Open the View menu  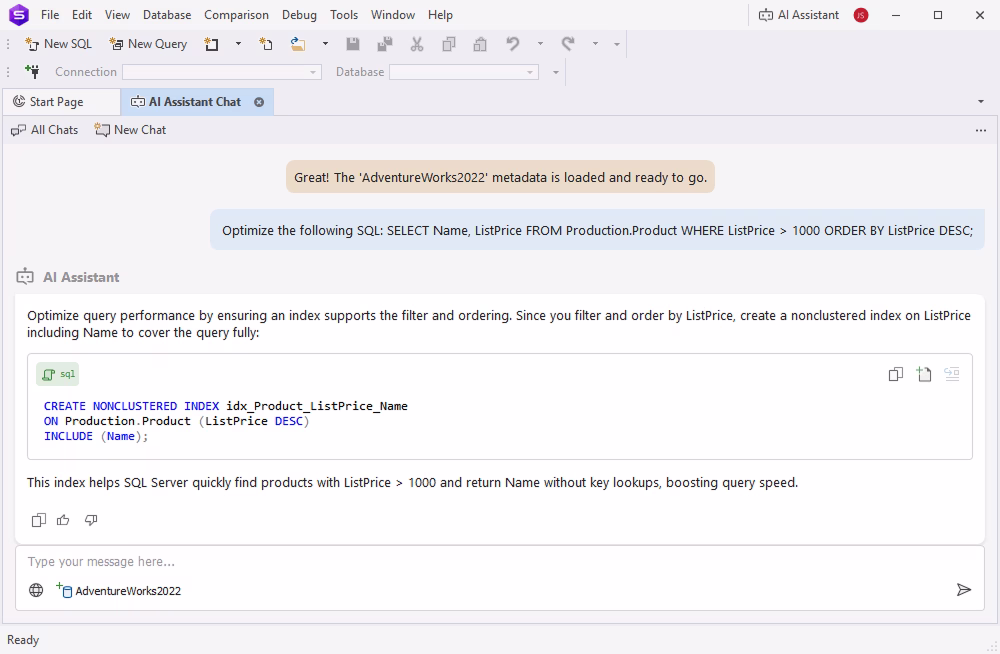pos(117,15)
